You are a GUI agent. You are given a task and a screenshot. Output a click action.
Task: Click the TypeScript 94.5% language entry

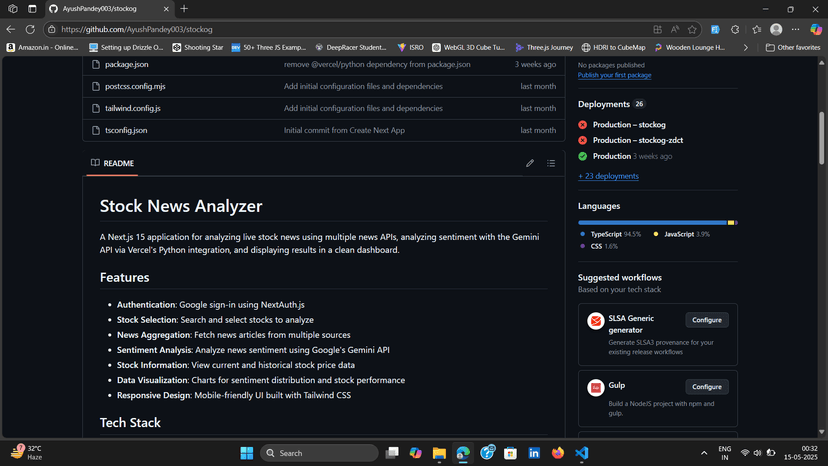pos(610,234)
